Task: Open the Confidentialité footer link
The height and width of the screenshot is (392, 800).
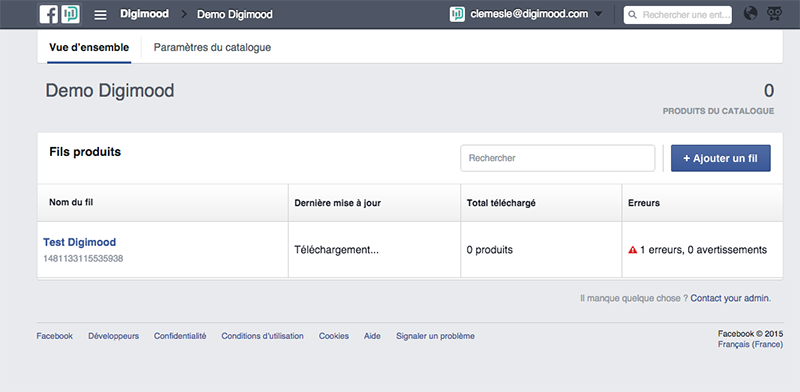Action: click(180, 336)
